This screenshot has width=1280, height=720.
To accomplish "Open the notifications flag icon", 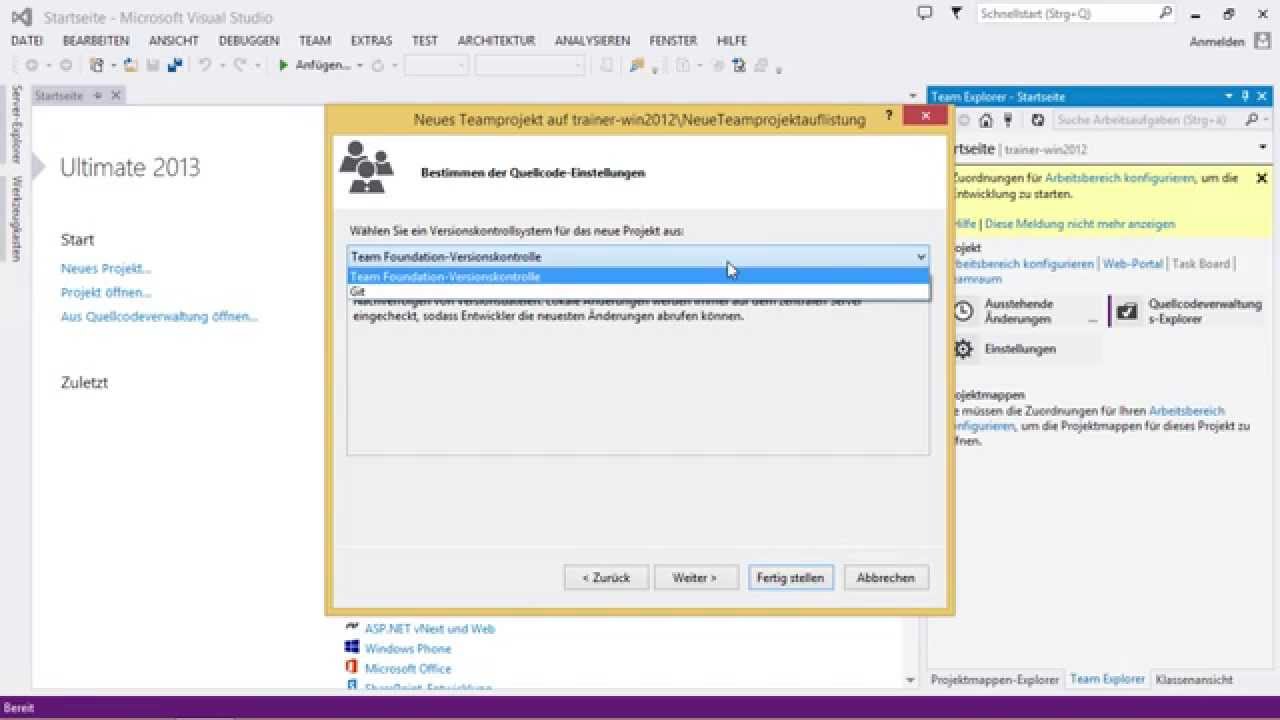I will (x=957, y=13).
